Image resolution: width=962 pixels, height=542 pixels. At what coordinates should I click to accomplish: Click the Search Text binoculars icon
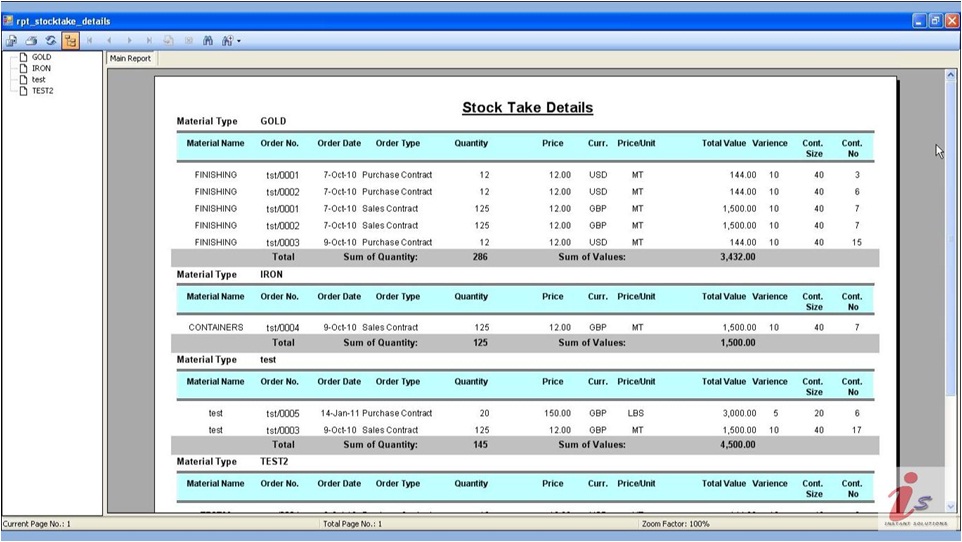tap(208, 41)
